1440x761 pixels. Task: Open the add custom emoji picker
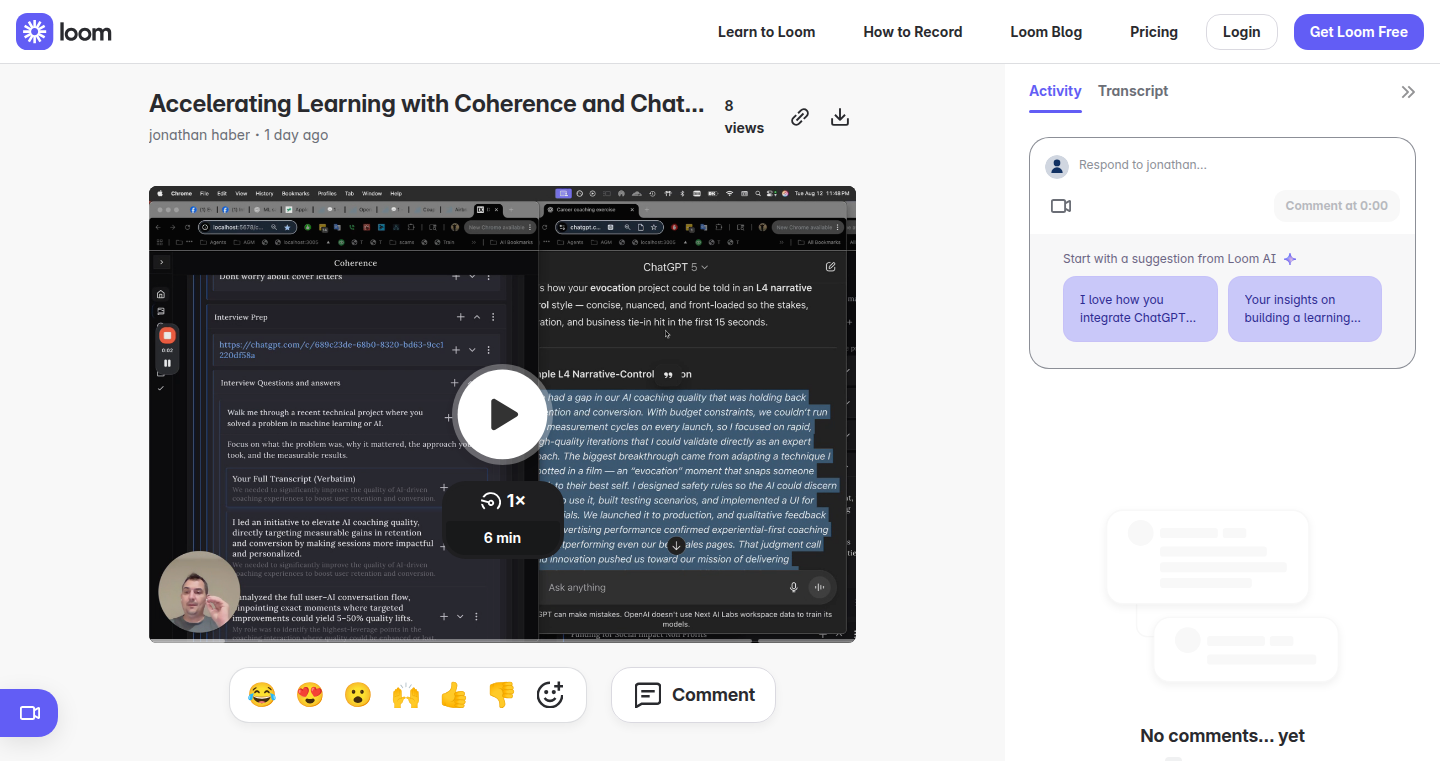pos(550,695)
